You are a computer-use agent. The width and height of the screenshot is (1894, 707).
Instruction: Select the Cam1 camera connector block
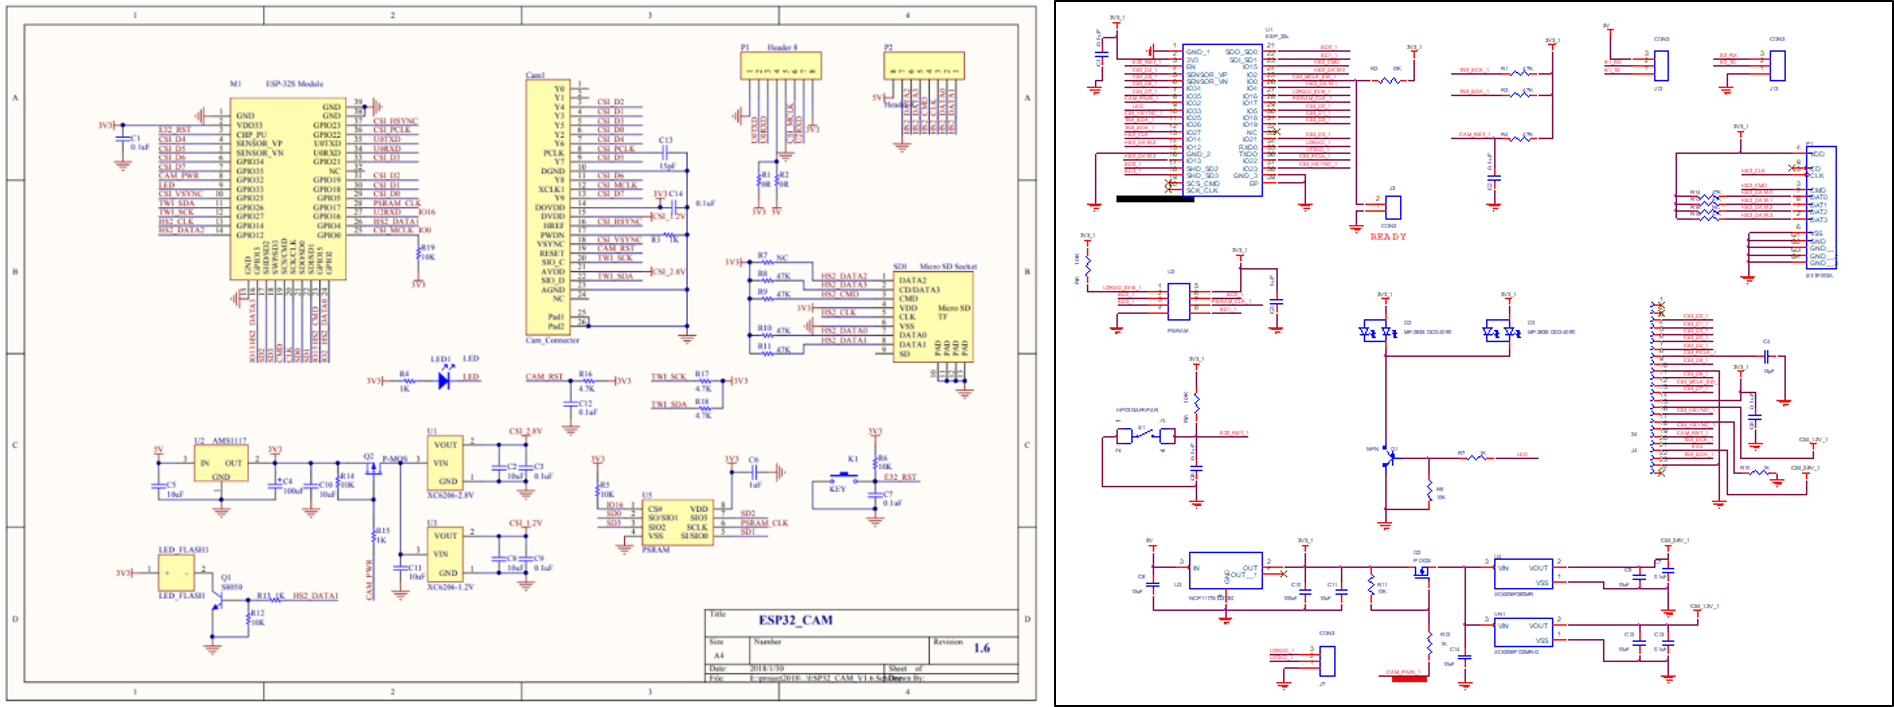coord(548,207)
